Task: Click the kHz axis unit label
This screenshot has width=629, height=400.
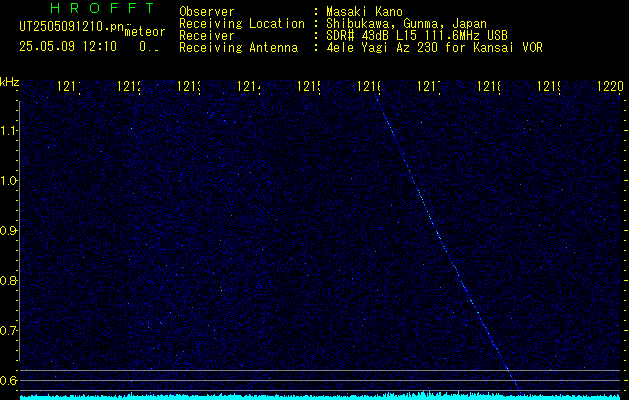Action: 9,82
